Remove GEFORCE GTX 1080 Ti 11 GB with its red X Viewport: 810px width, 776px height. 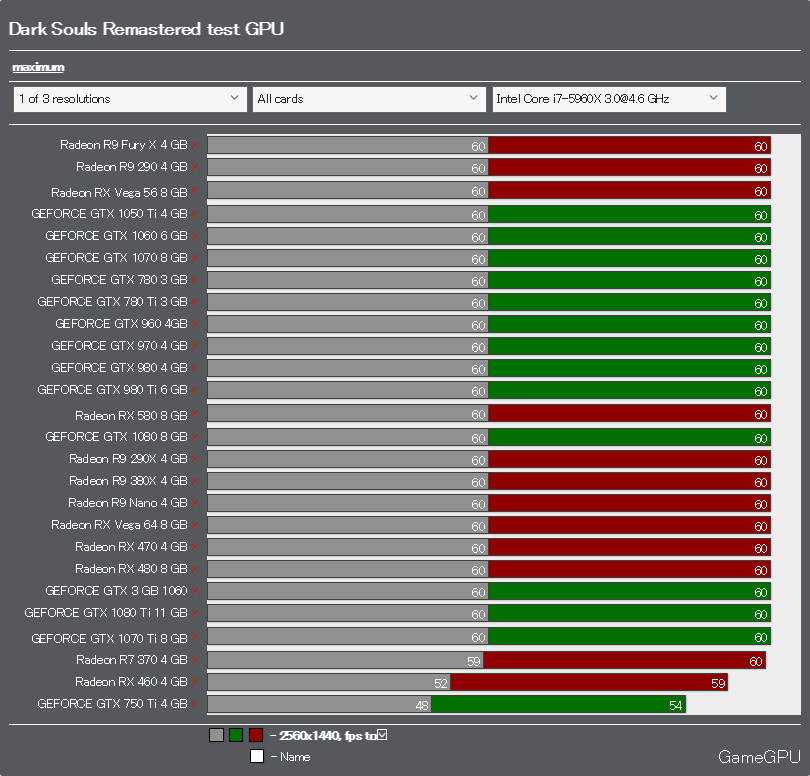pos(195,613)
